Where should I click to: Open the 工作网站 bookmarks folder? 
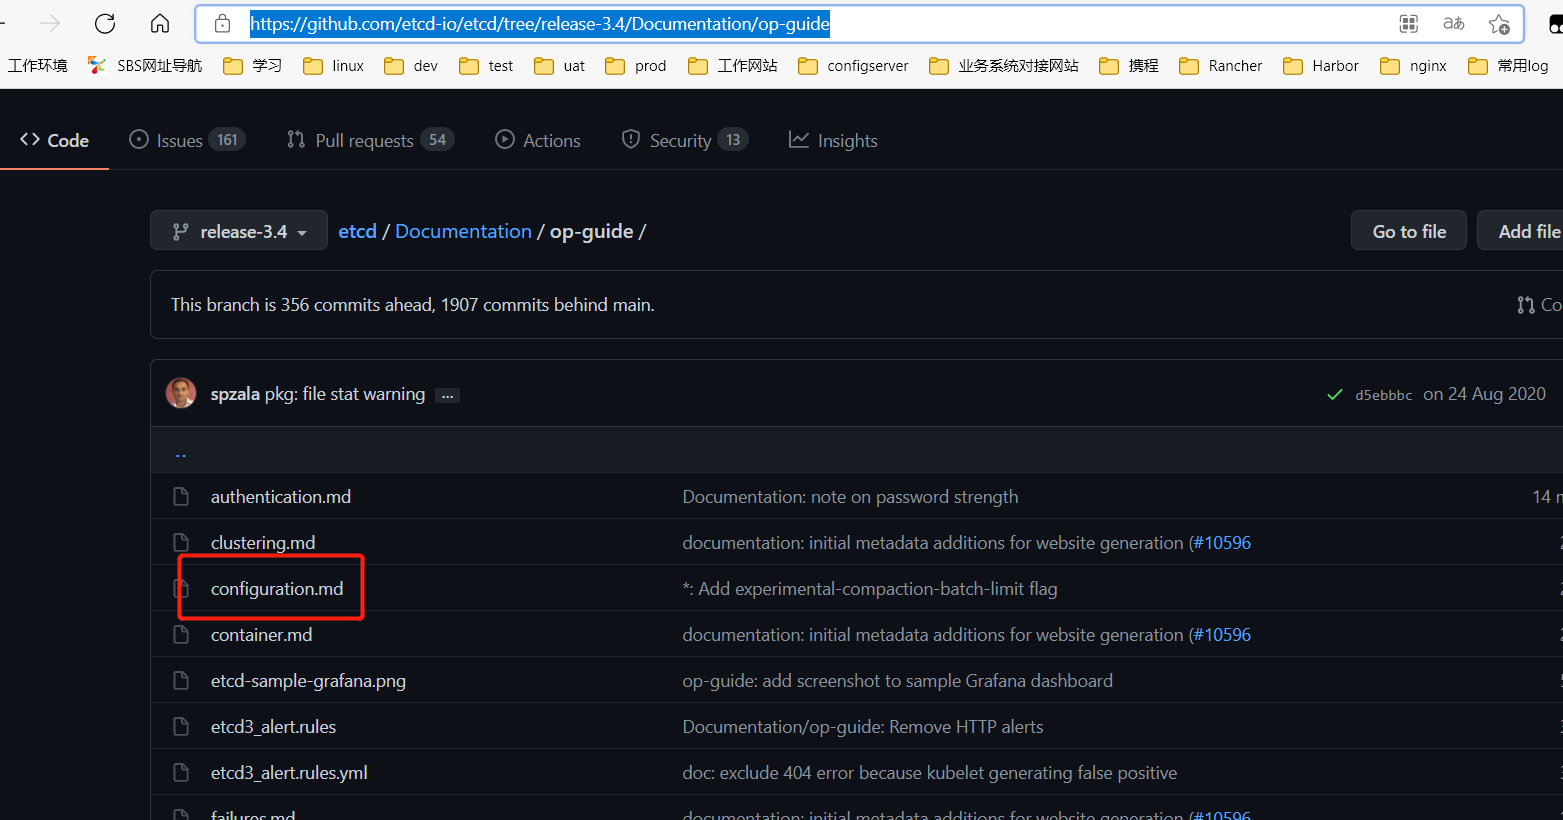pos(733,66)
